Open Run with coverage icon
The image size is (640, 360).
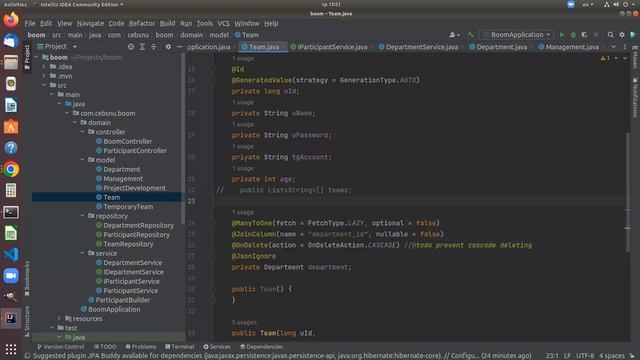[x=584, y=35]
